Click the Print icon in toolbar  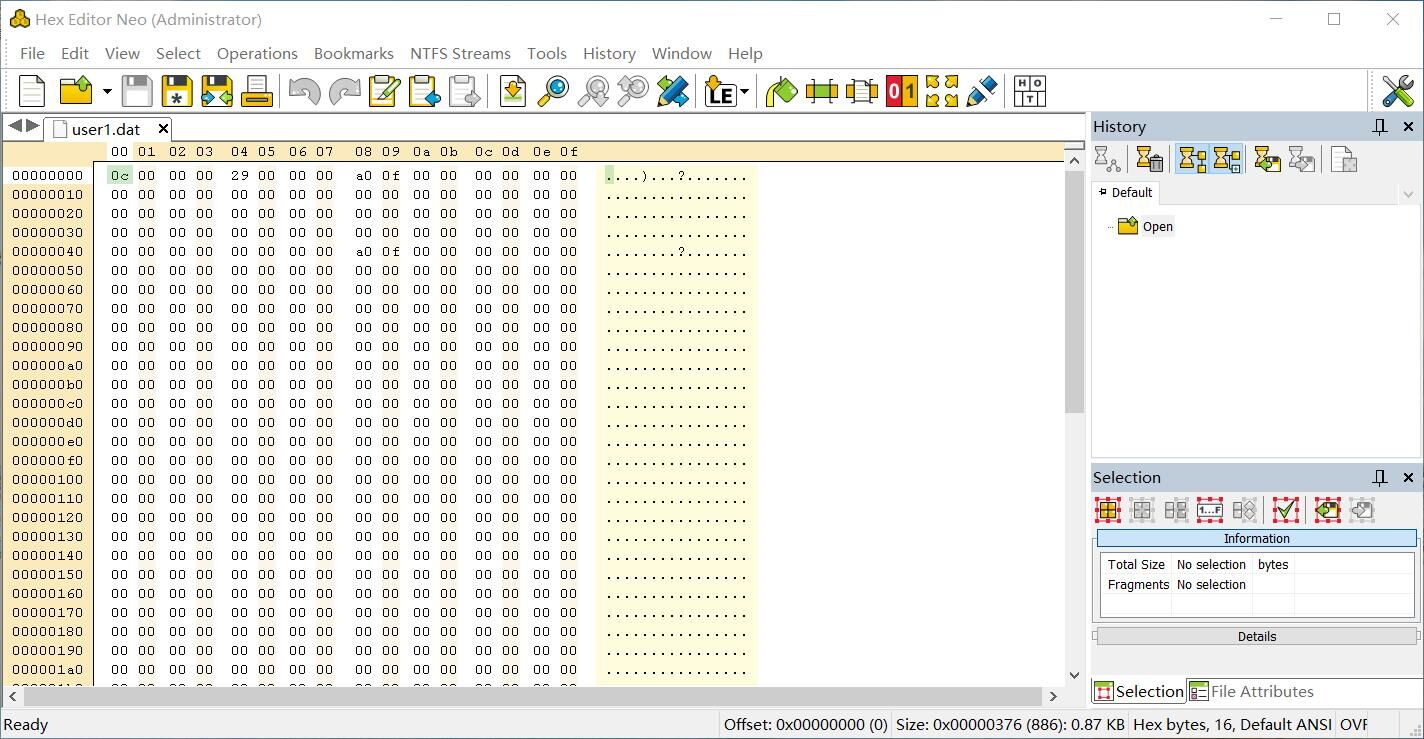point(257,91)
